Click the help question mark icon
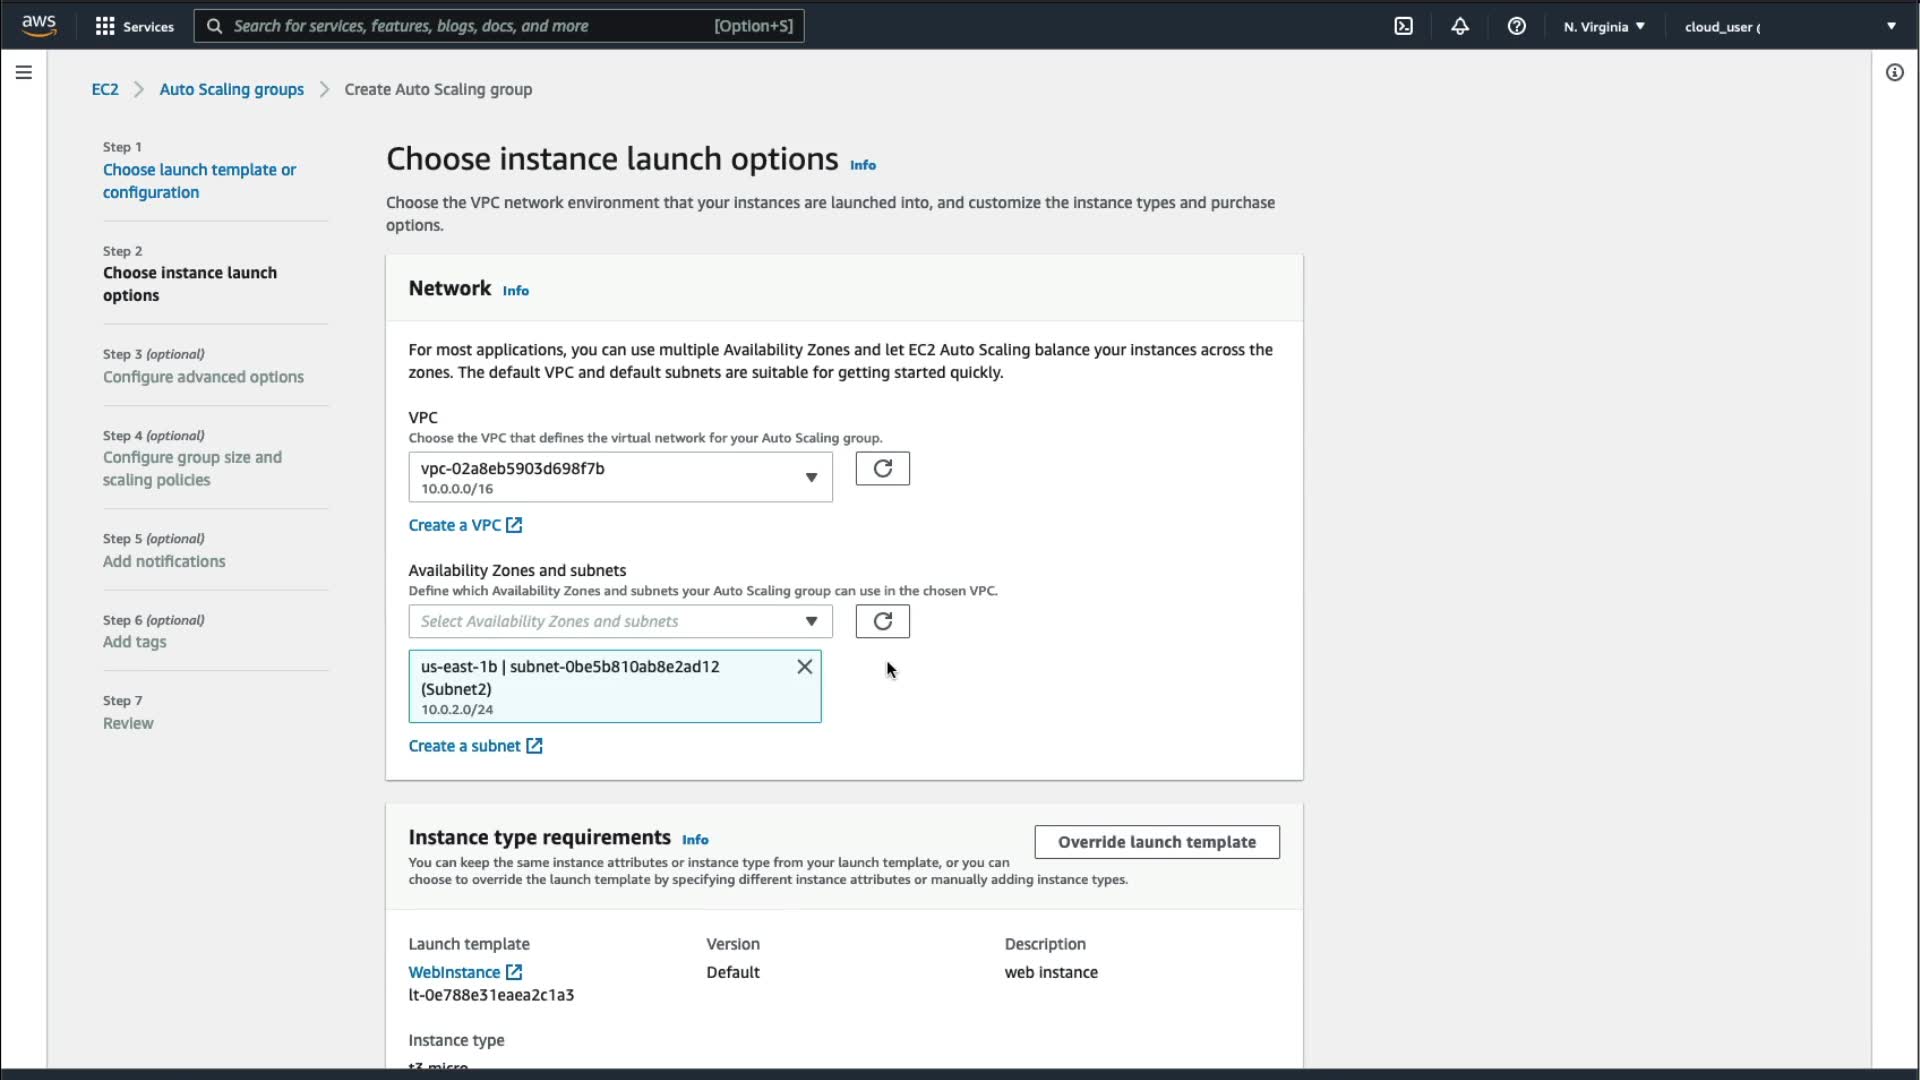The image size is (1920, 1080). tap(1516, 27)
